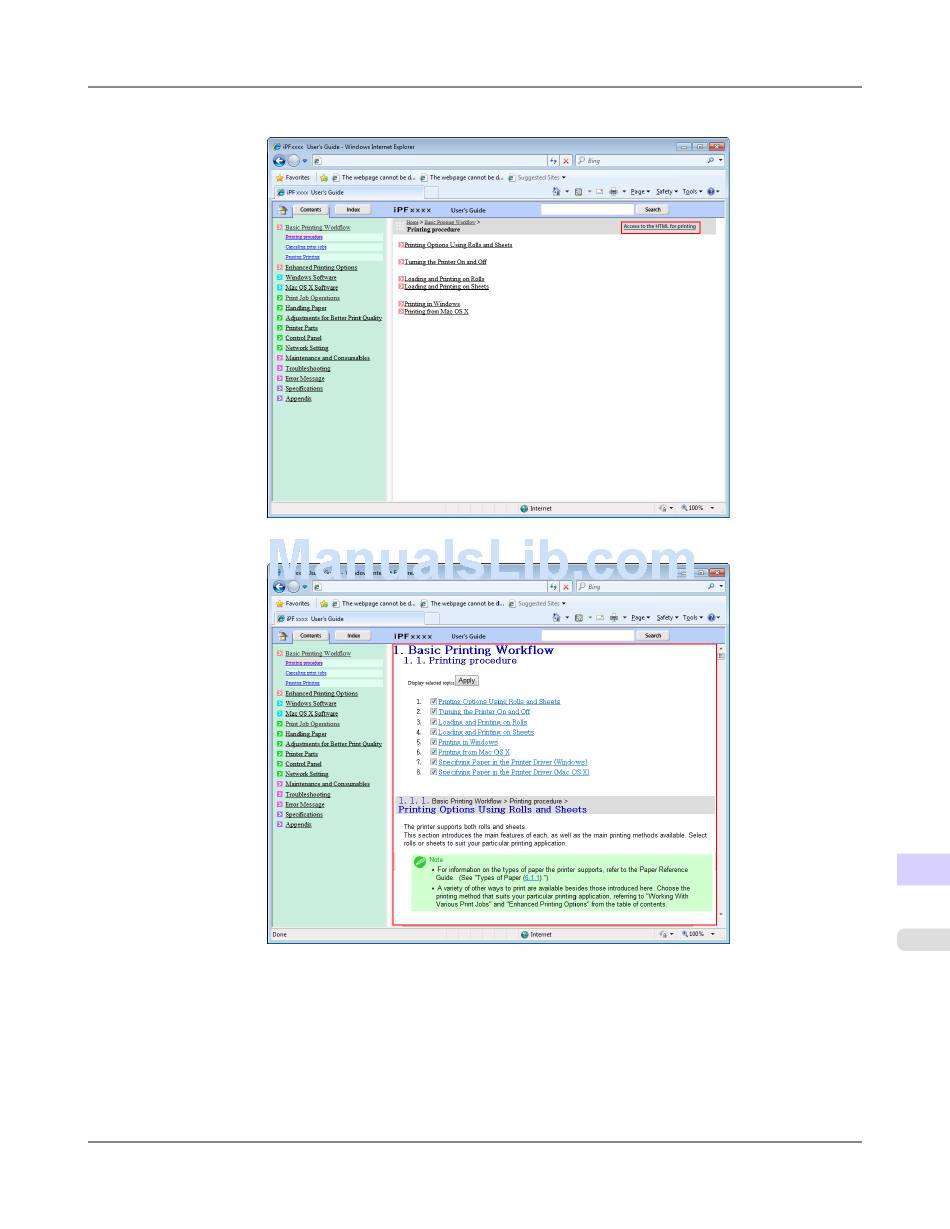Click Home icon in lower window command bar
950x1229 pixels.
point(556,618)
